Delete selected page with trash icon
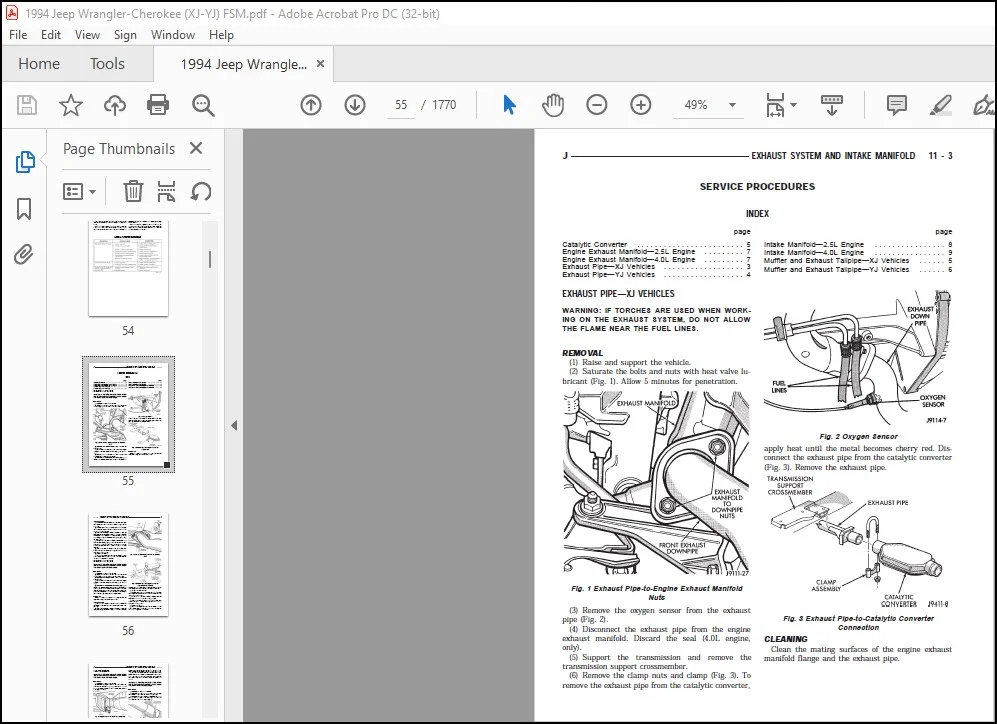 (133, 191)
